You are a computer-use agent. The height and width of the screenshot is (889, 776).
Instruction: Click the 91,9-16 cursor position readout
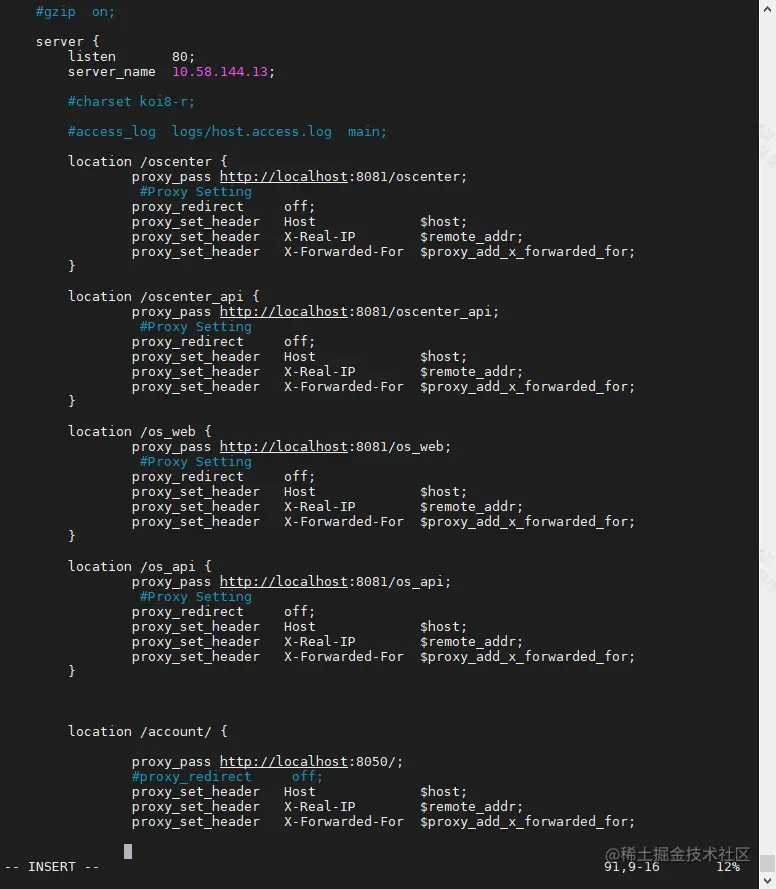click(631, 867)
